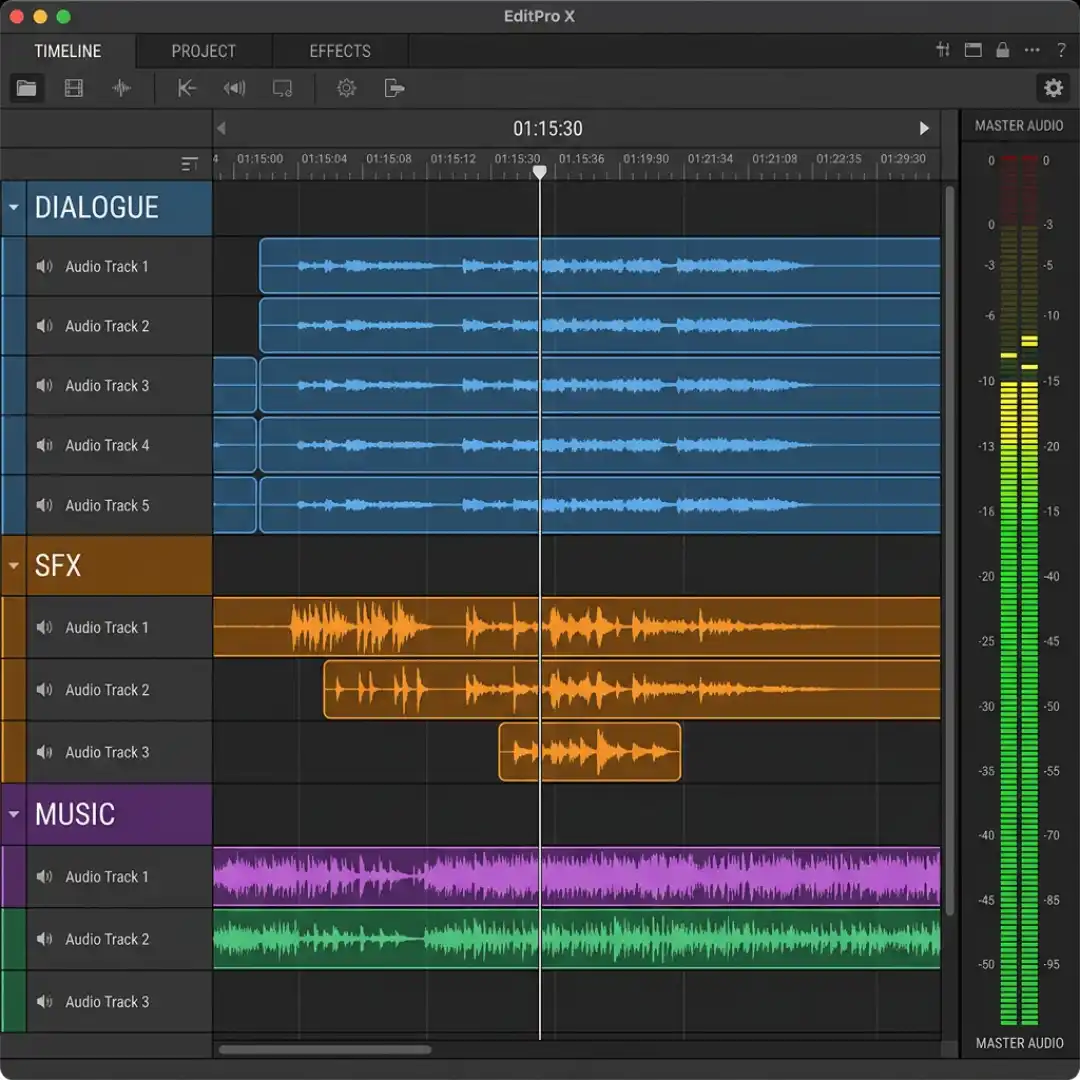
Task: Click the window layout icon in tab bar
Action: coord(973,50)
